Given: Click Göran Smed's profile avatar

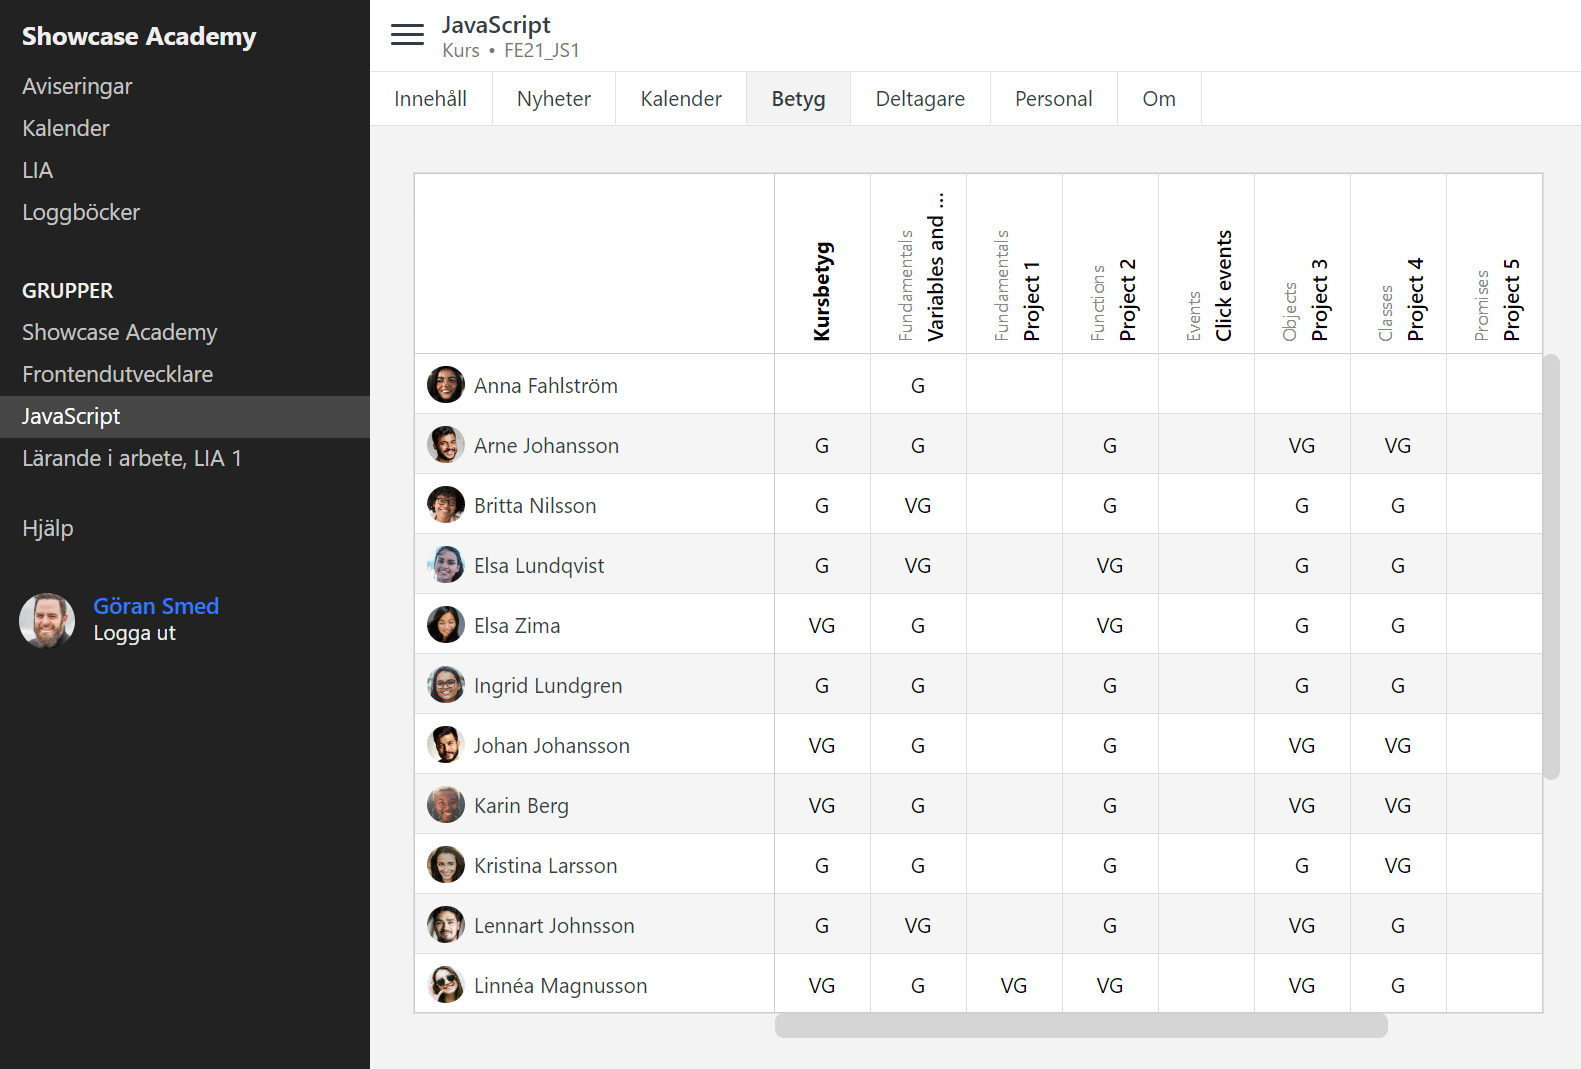Looking at the screenshot, I should coord(47,620).
